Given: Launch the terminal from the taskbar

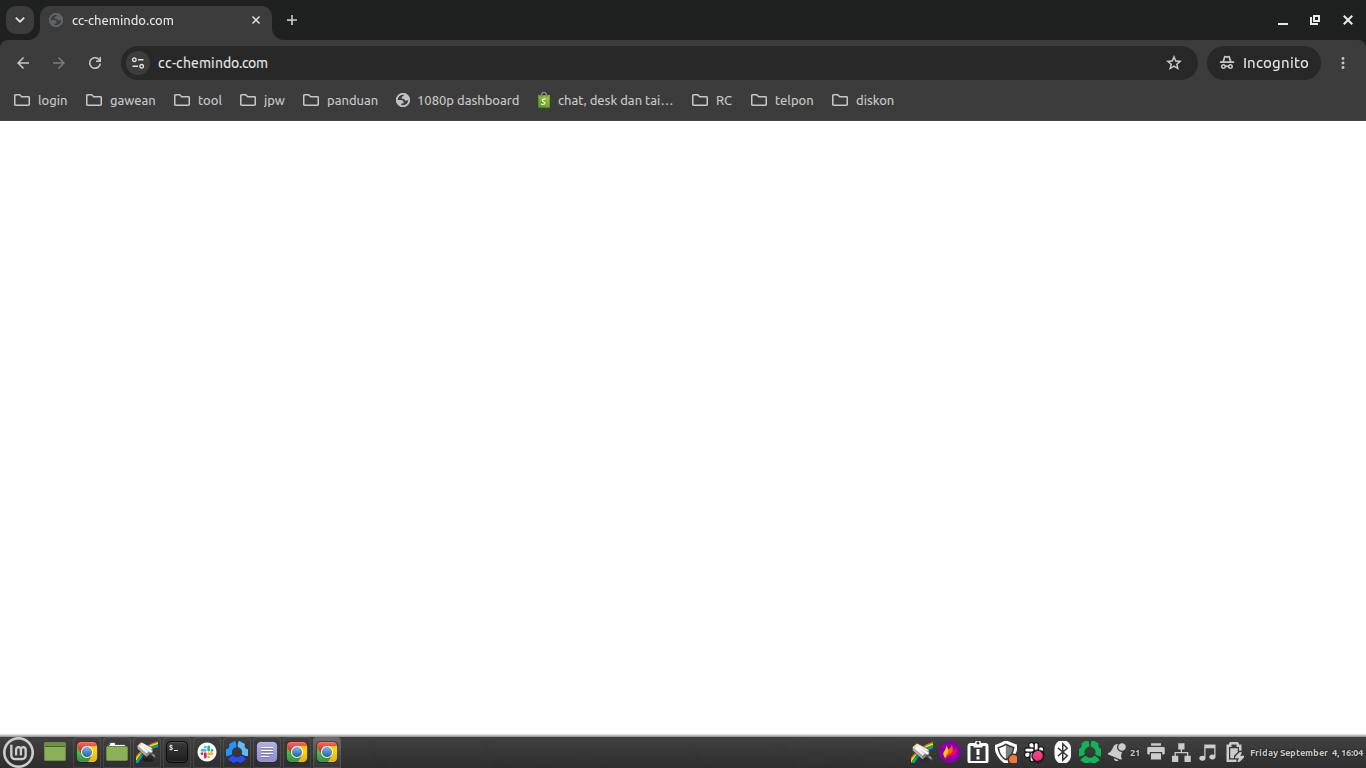Looking at the screenshot, I should [x=177, y=752].
